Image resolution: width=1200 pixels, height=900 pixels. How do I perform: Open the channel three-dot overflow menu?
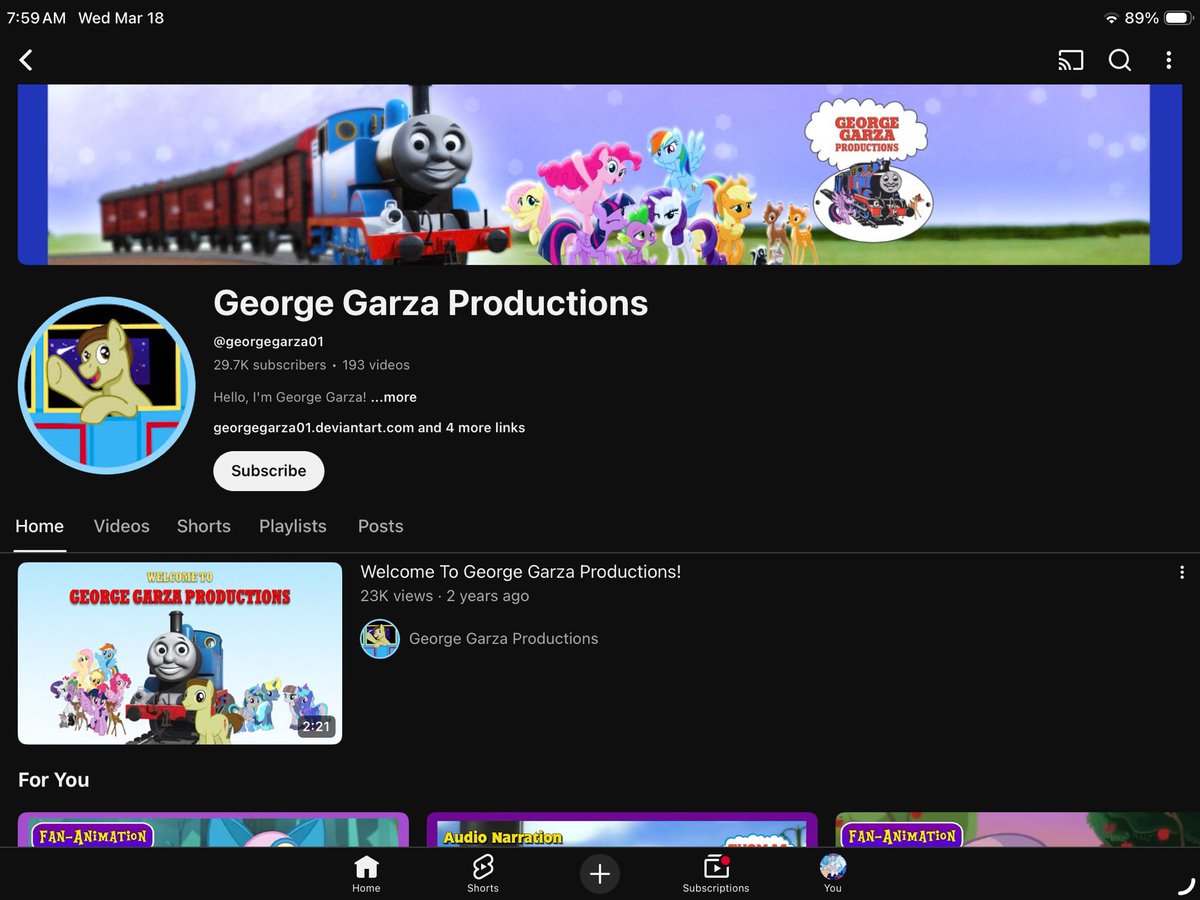[x=1168, y=60]
